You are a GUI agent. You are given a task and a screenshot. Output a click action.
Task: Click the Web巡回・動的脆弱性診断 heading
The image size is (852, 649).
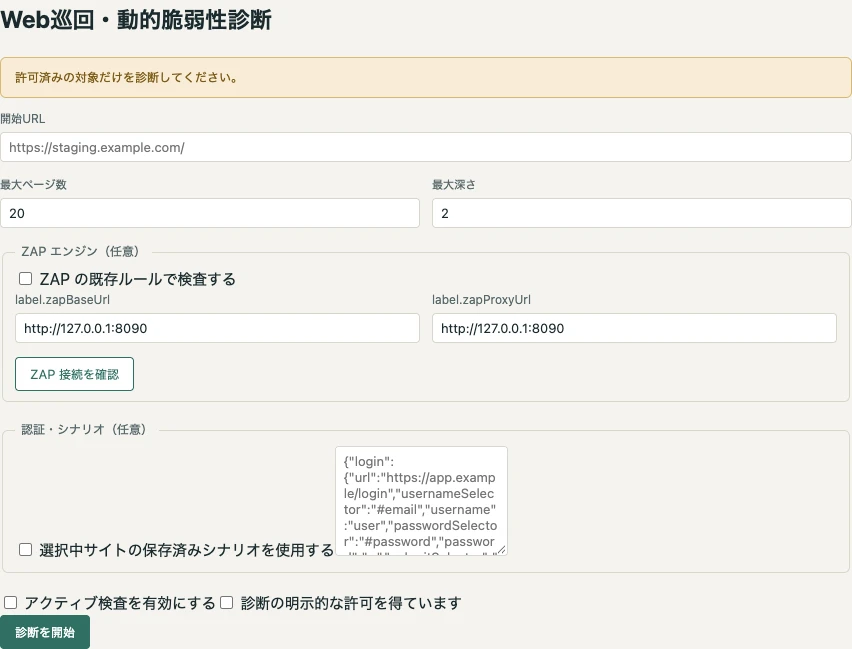click(x=136, y=20)
